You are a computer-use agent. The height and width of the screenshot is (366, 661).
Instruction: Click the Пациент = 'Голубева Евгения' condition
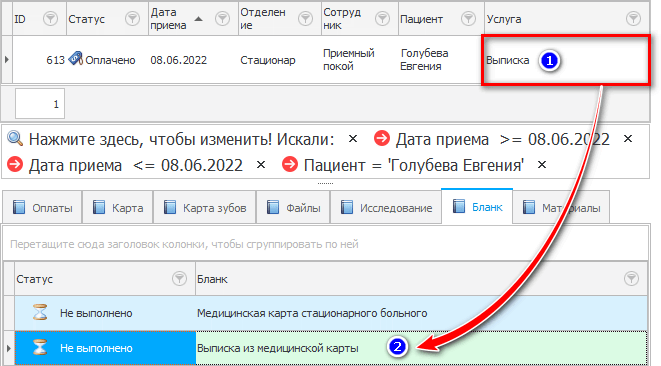[414, 165]
